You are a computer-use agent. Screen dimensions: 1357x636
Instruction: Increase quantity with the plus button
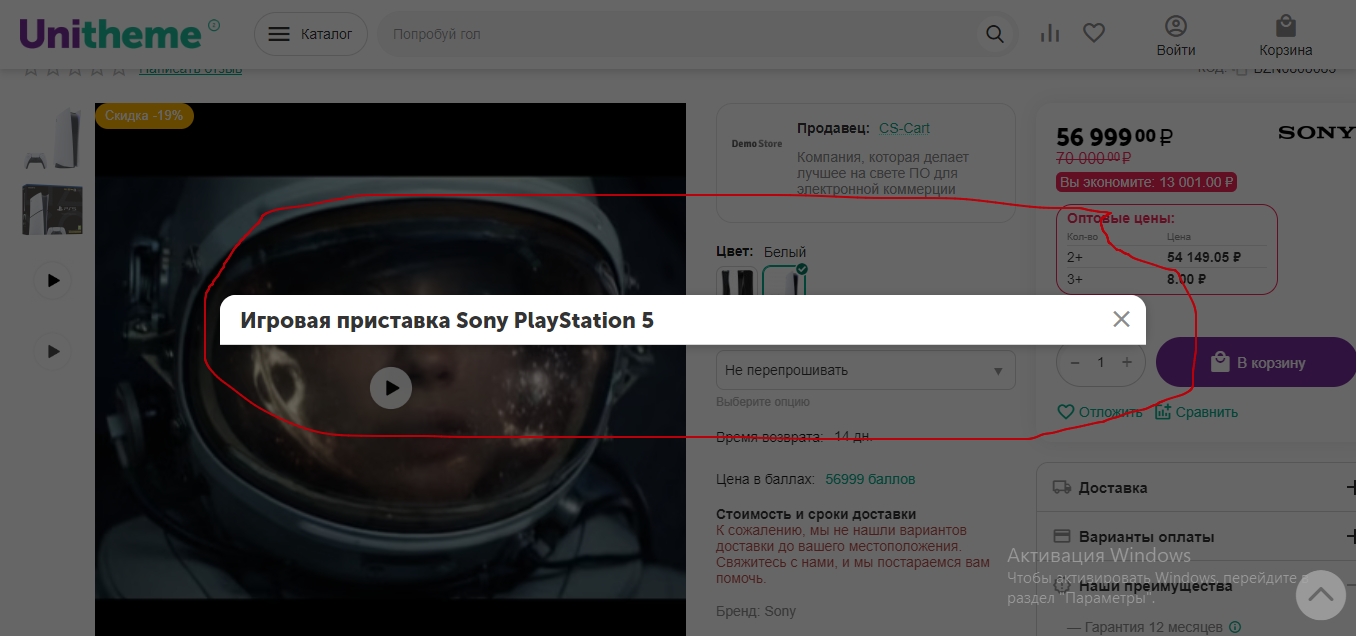coord(1127,362)
